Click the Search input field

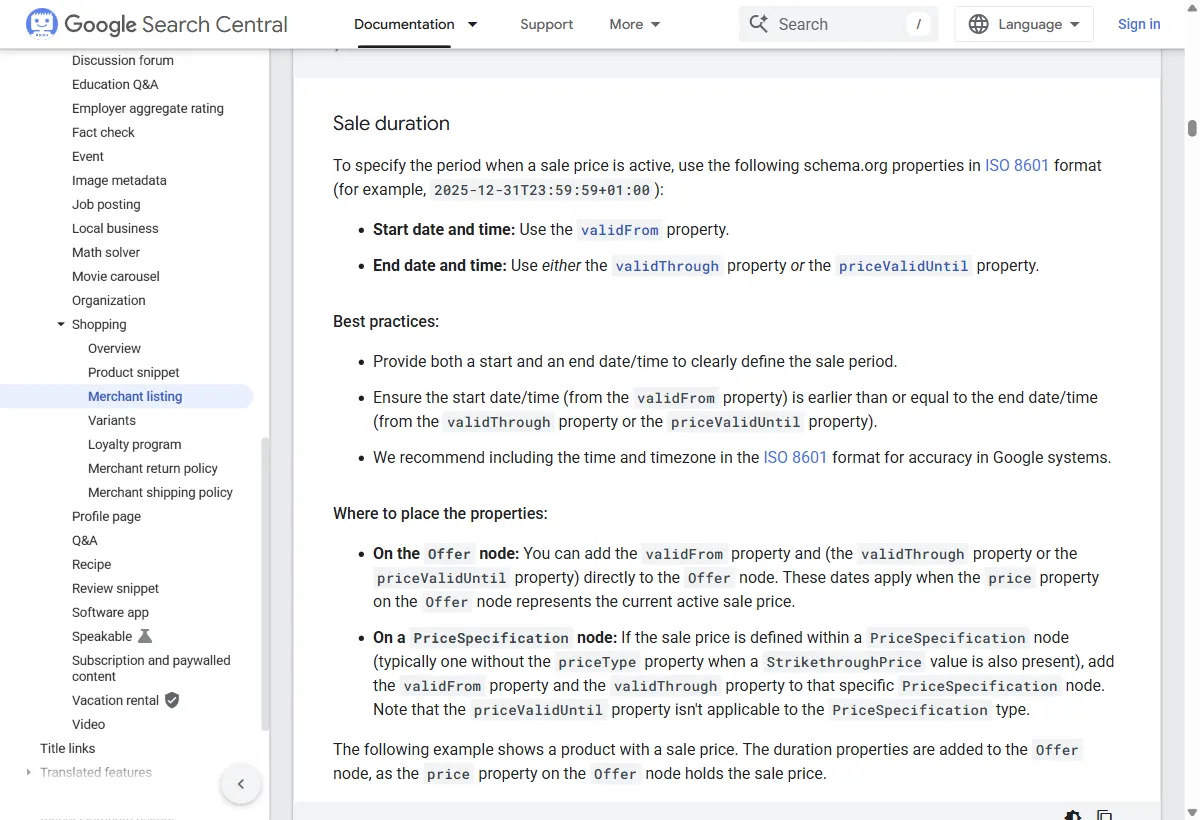pos(838,24)
